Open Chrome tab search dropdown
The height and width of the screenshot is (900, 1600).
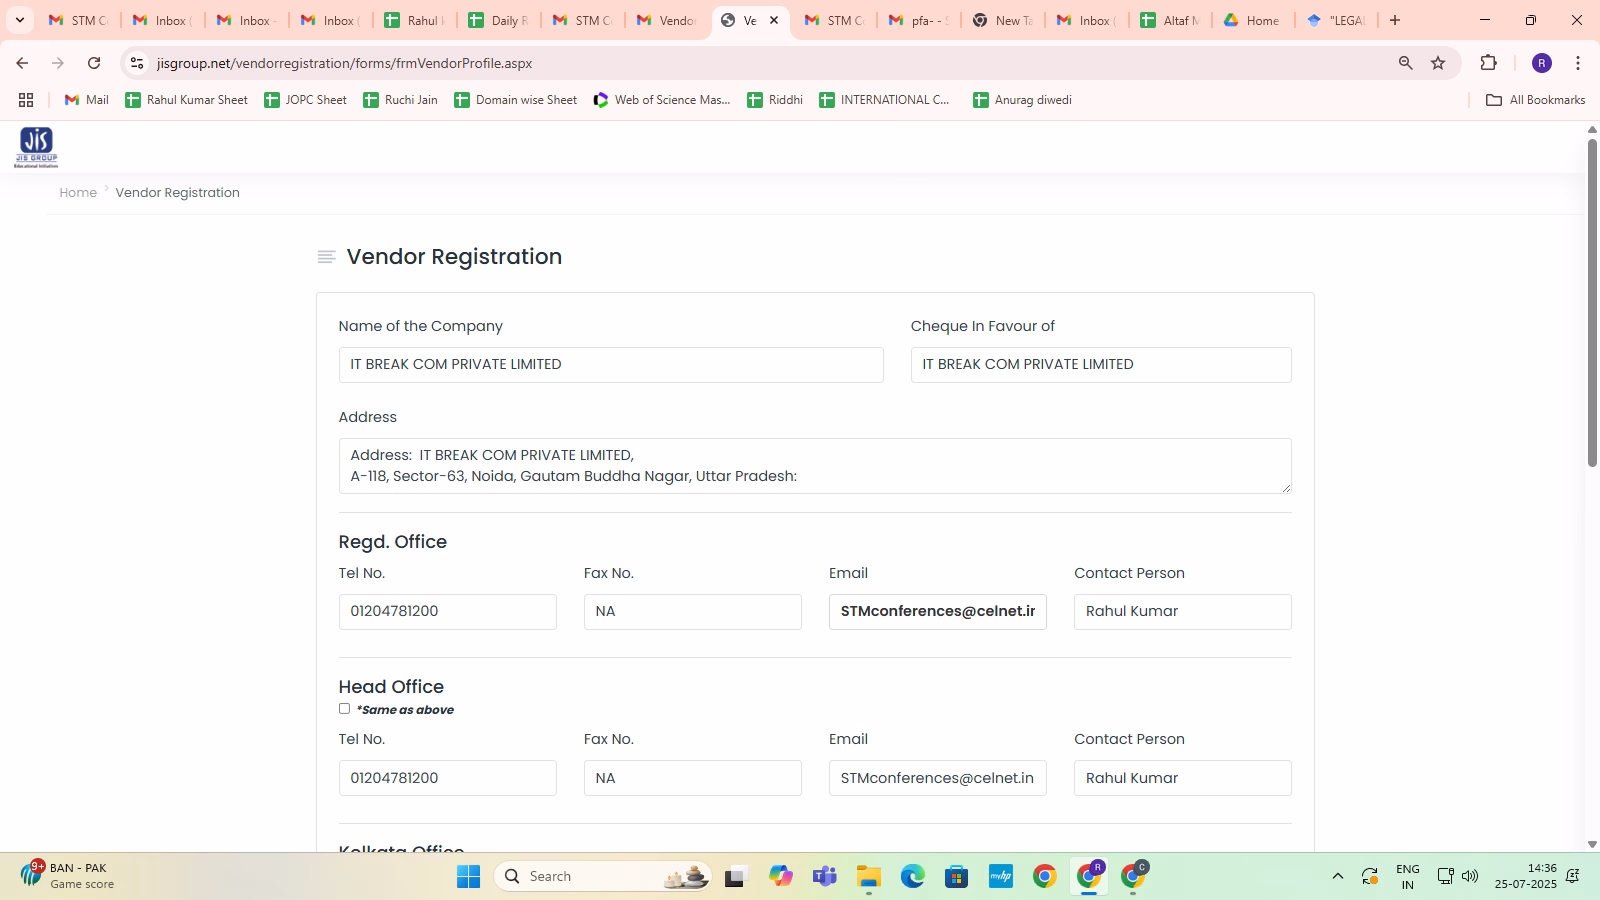click(19, 20)
